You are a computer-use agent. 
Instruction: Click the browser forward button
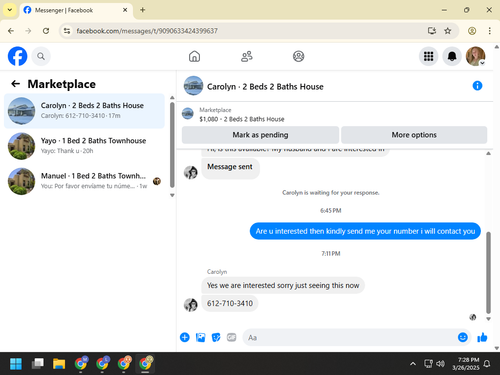click(x=28, y=31)
